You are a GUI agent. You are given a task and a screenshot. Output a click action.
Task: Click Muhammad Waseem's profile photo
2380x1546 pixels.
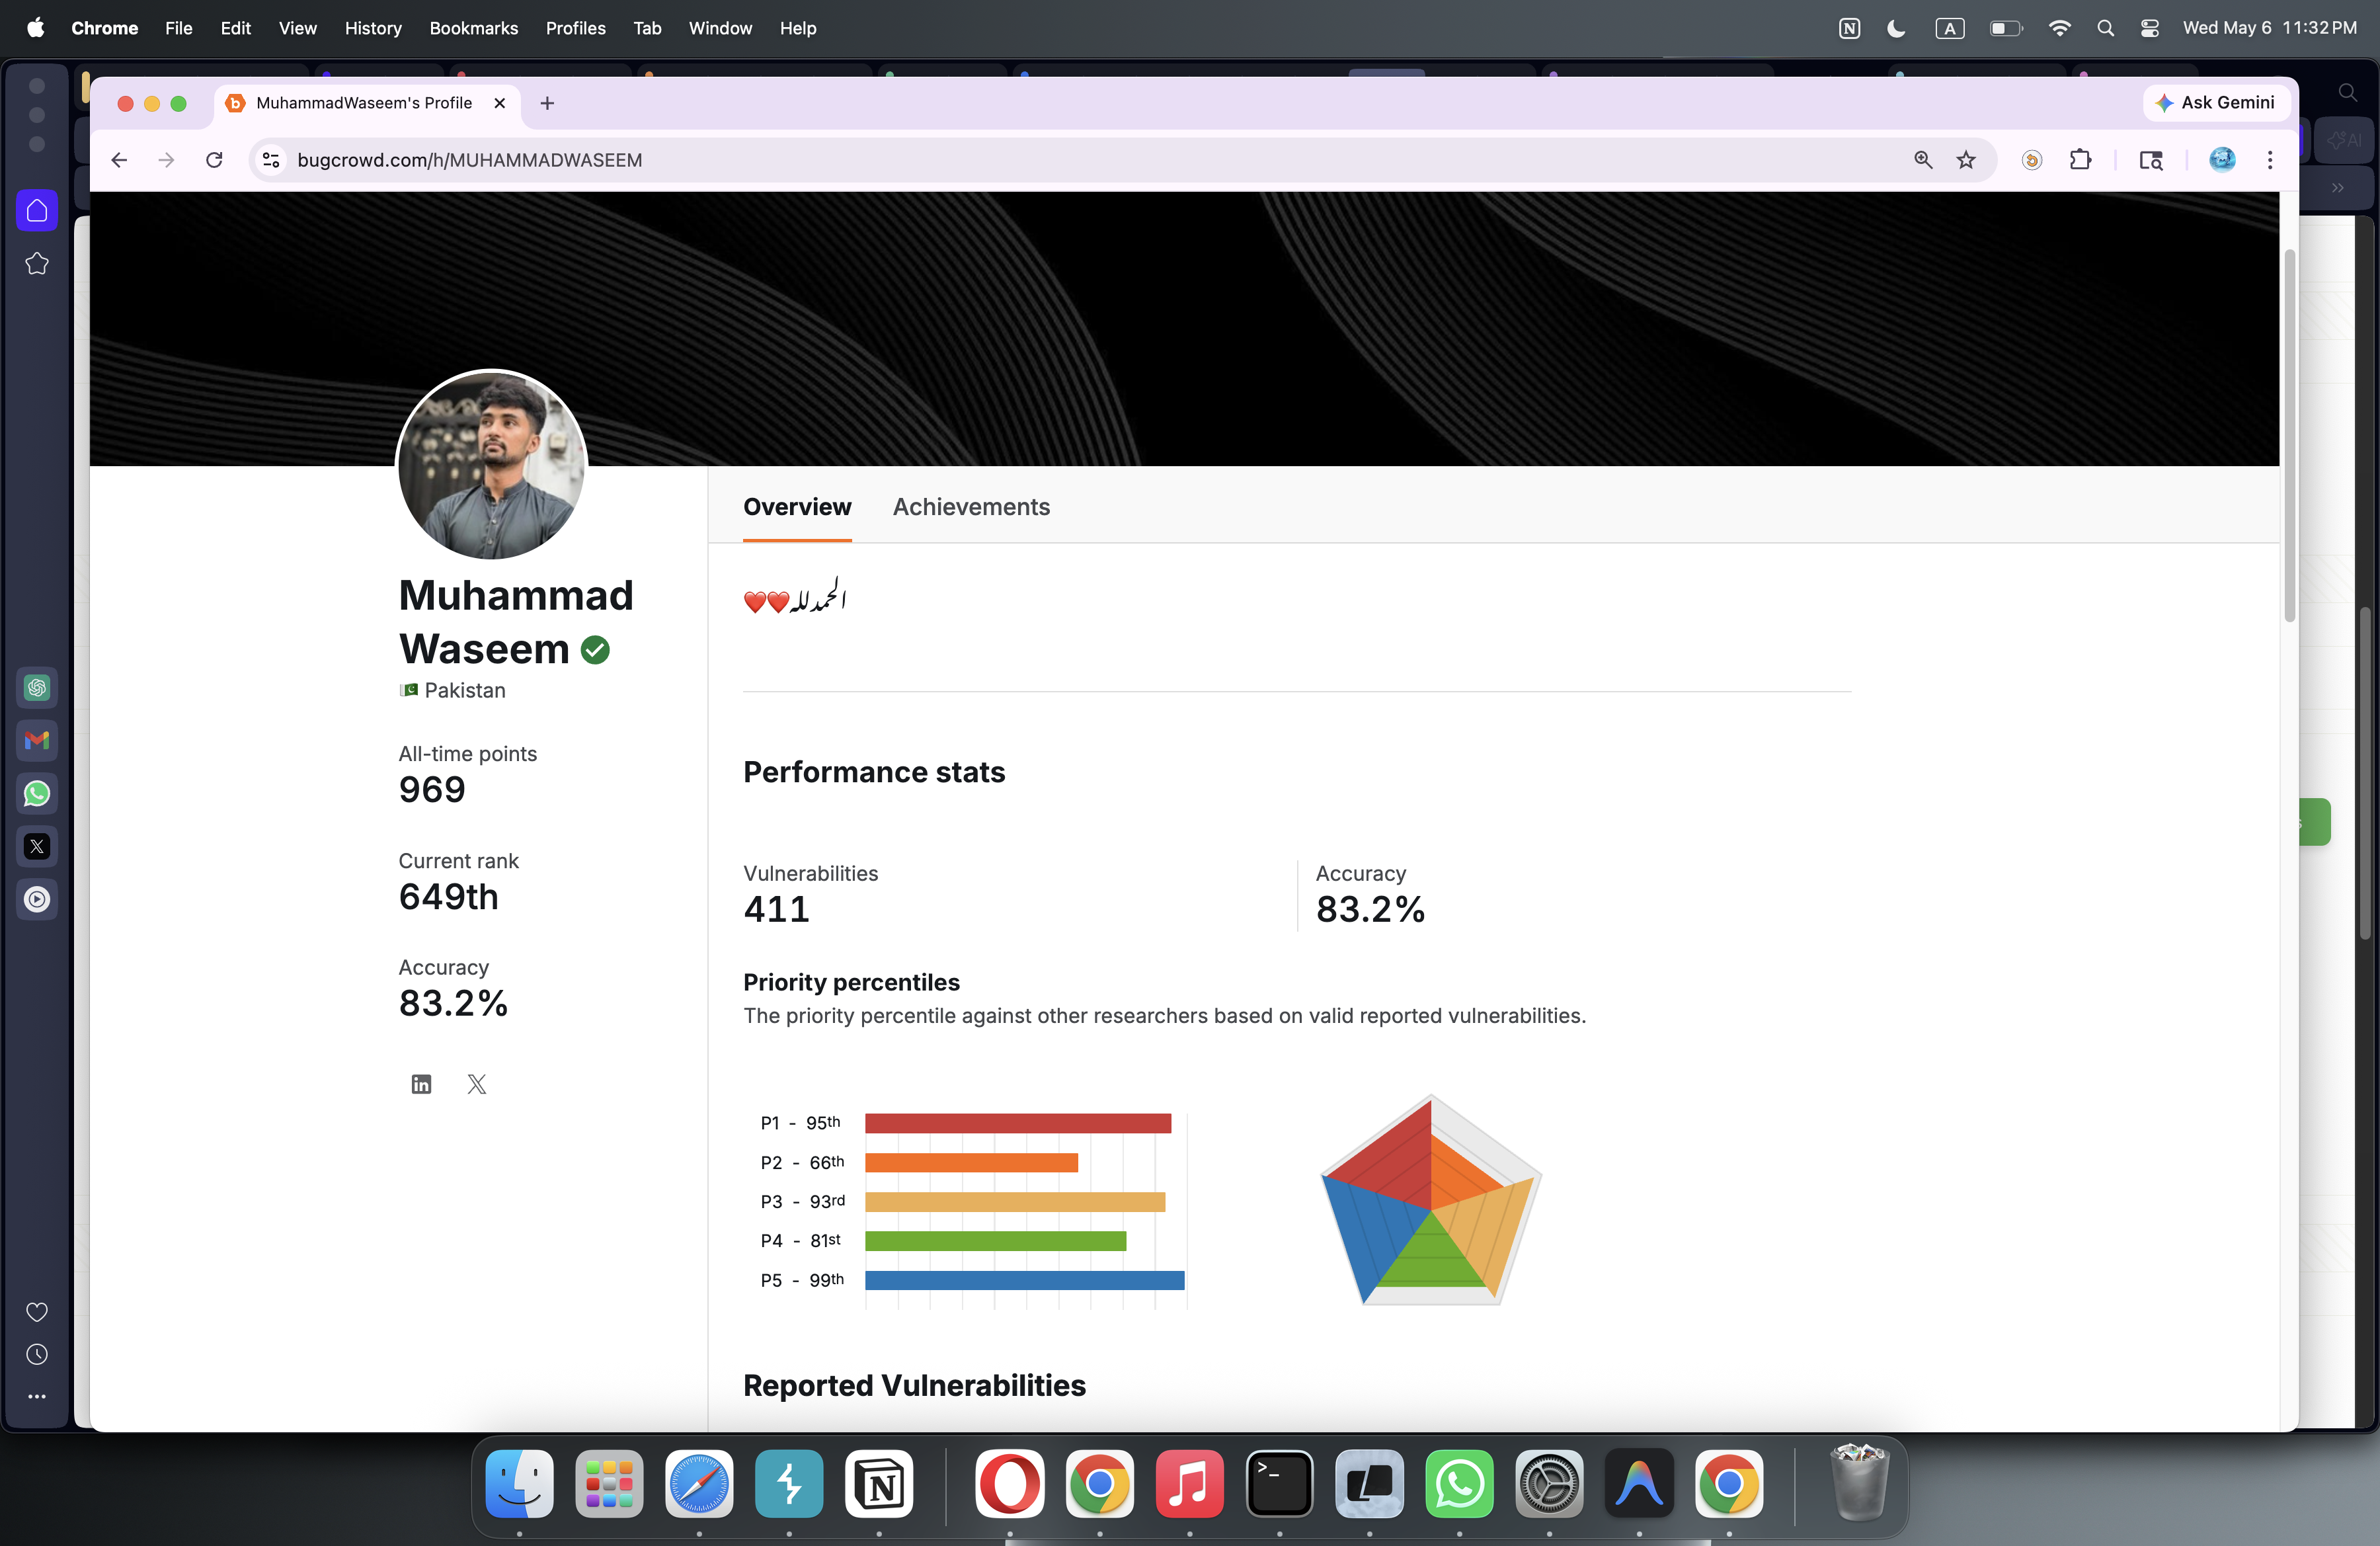(492, 465)
